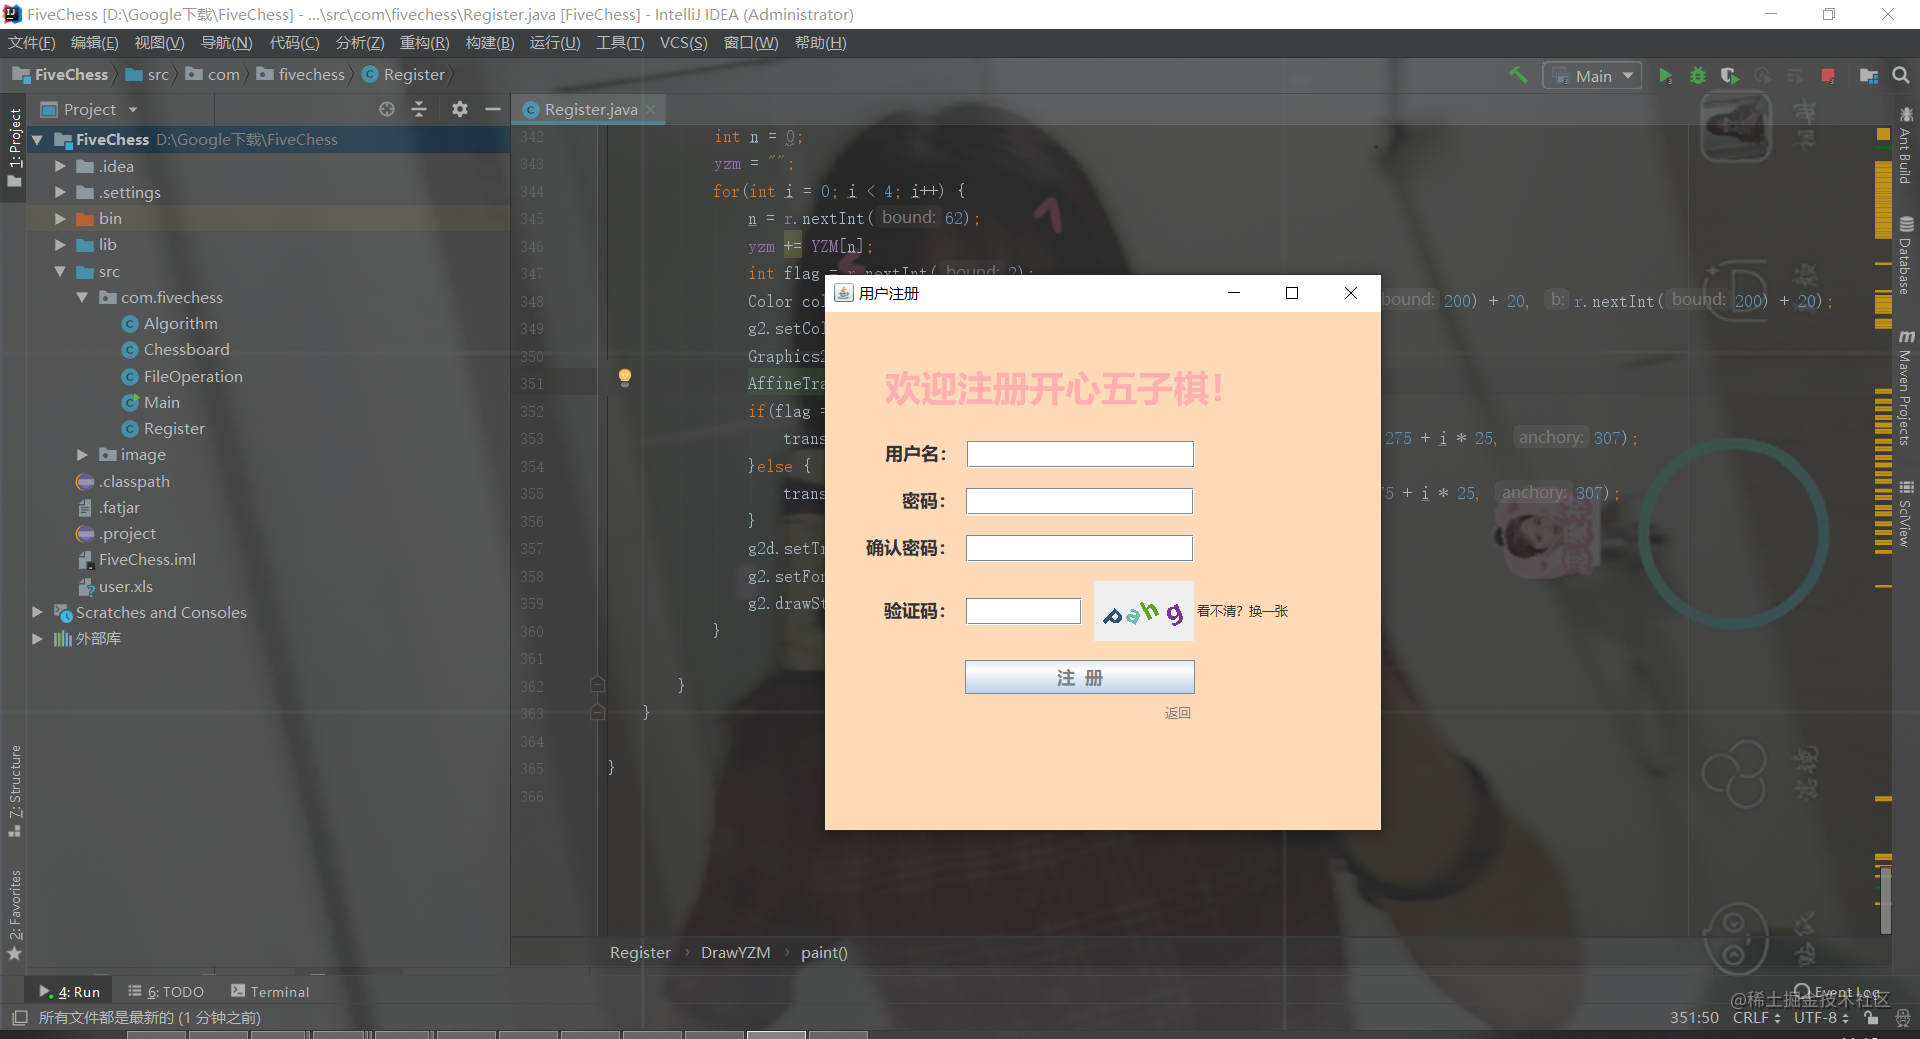Start debugging with the bug icon
The image size is (1920, 1039).
[1697, 76]
